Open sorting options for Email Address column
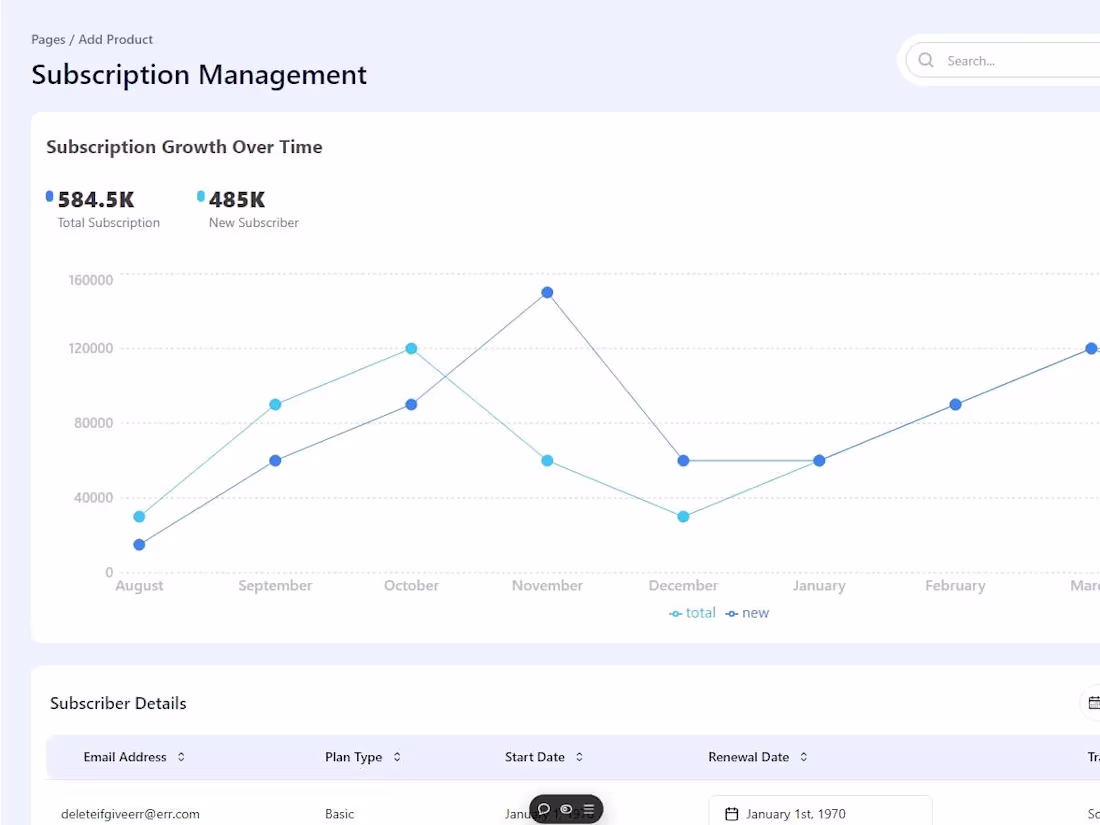Viewport: 1100px width, 825px height. point(181,757)
